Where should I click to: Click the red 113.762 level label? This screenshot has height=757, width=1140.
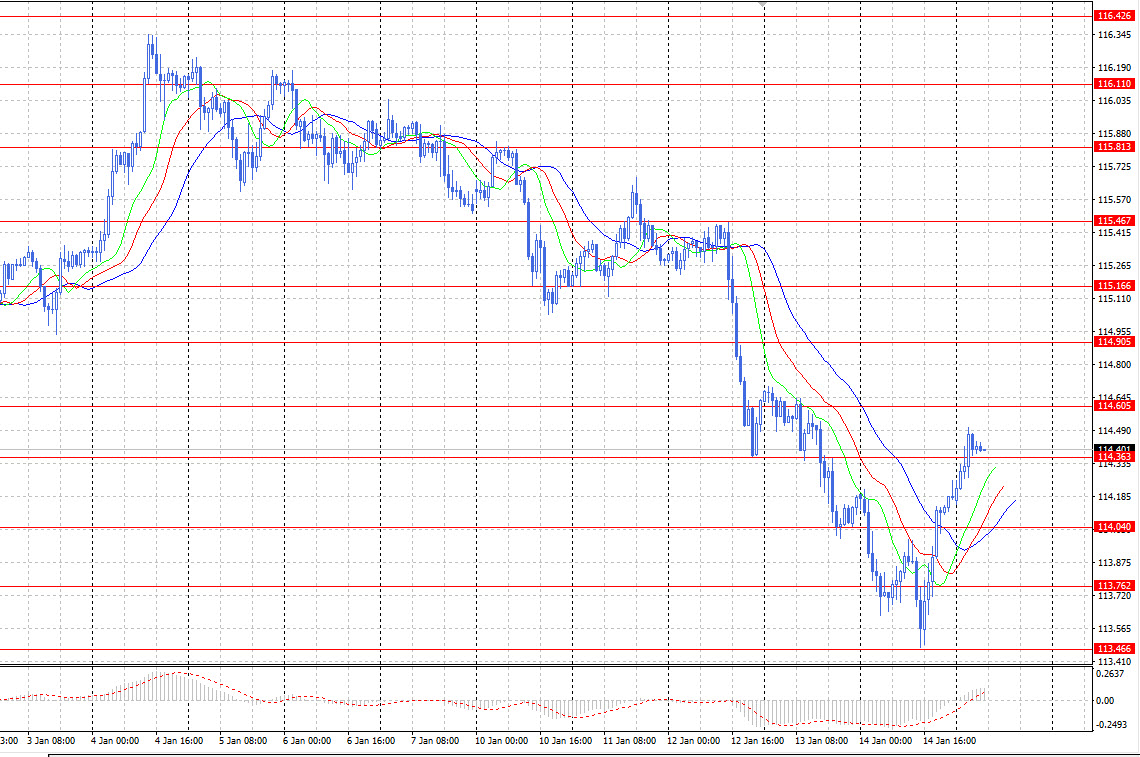(1114, 586)
